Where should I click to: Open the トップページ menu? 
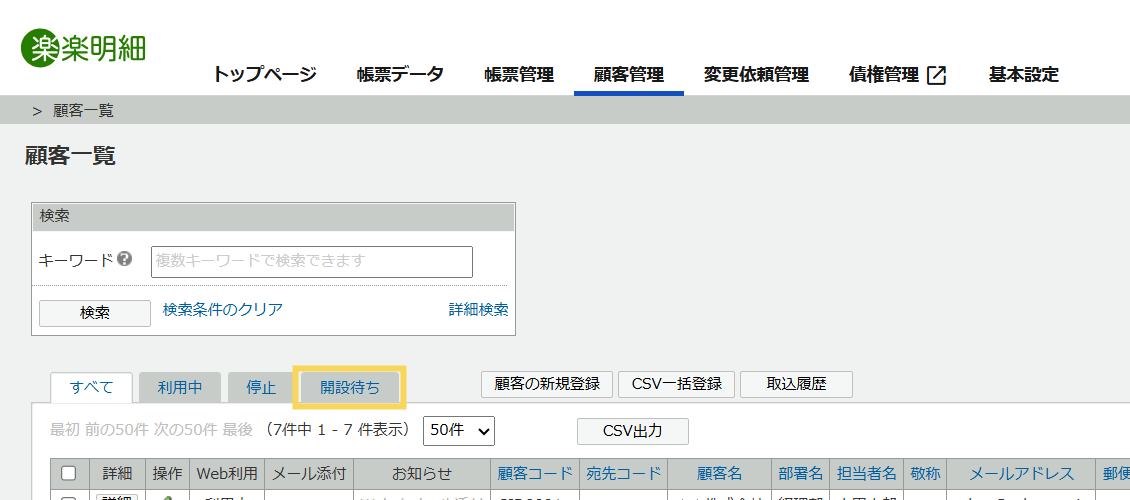264,75
